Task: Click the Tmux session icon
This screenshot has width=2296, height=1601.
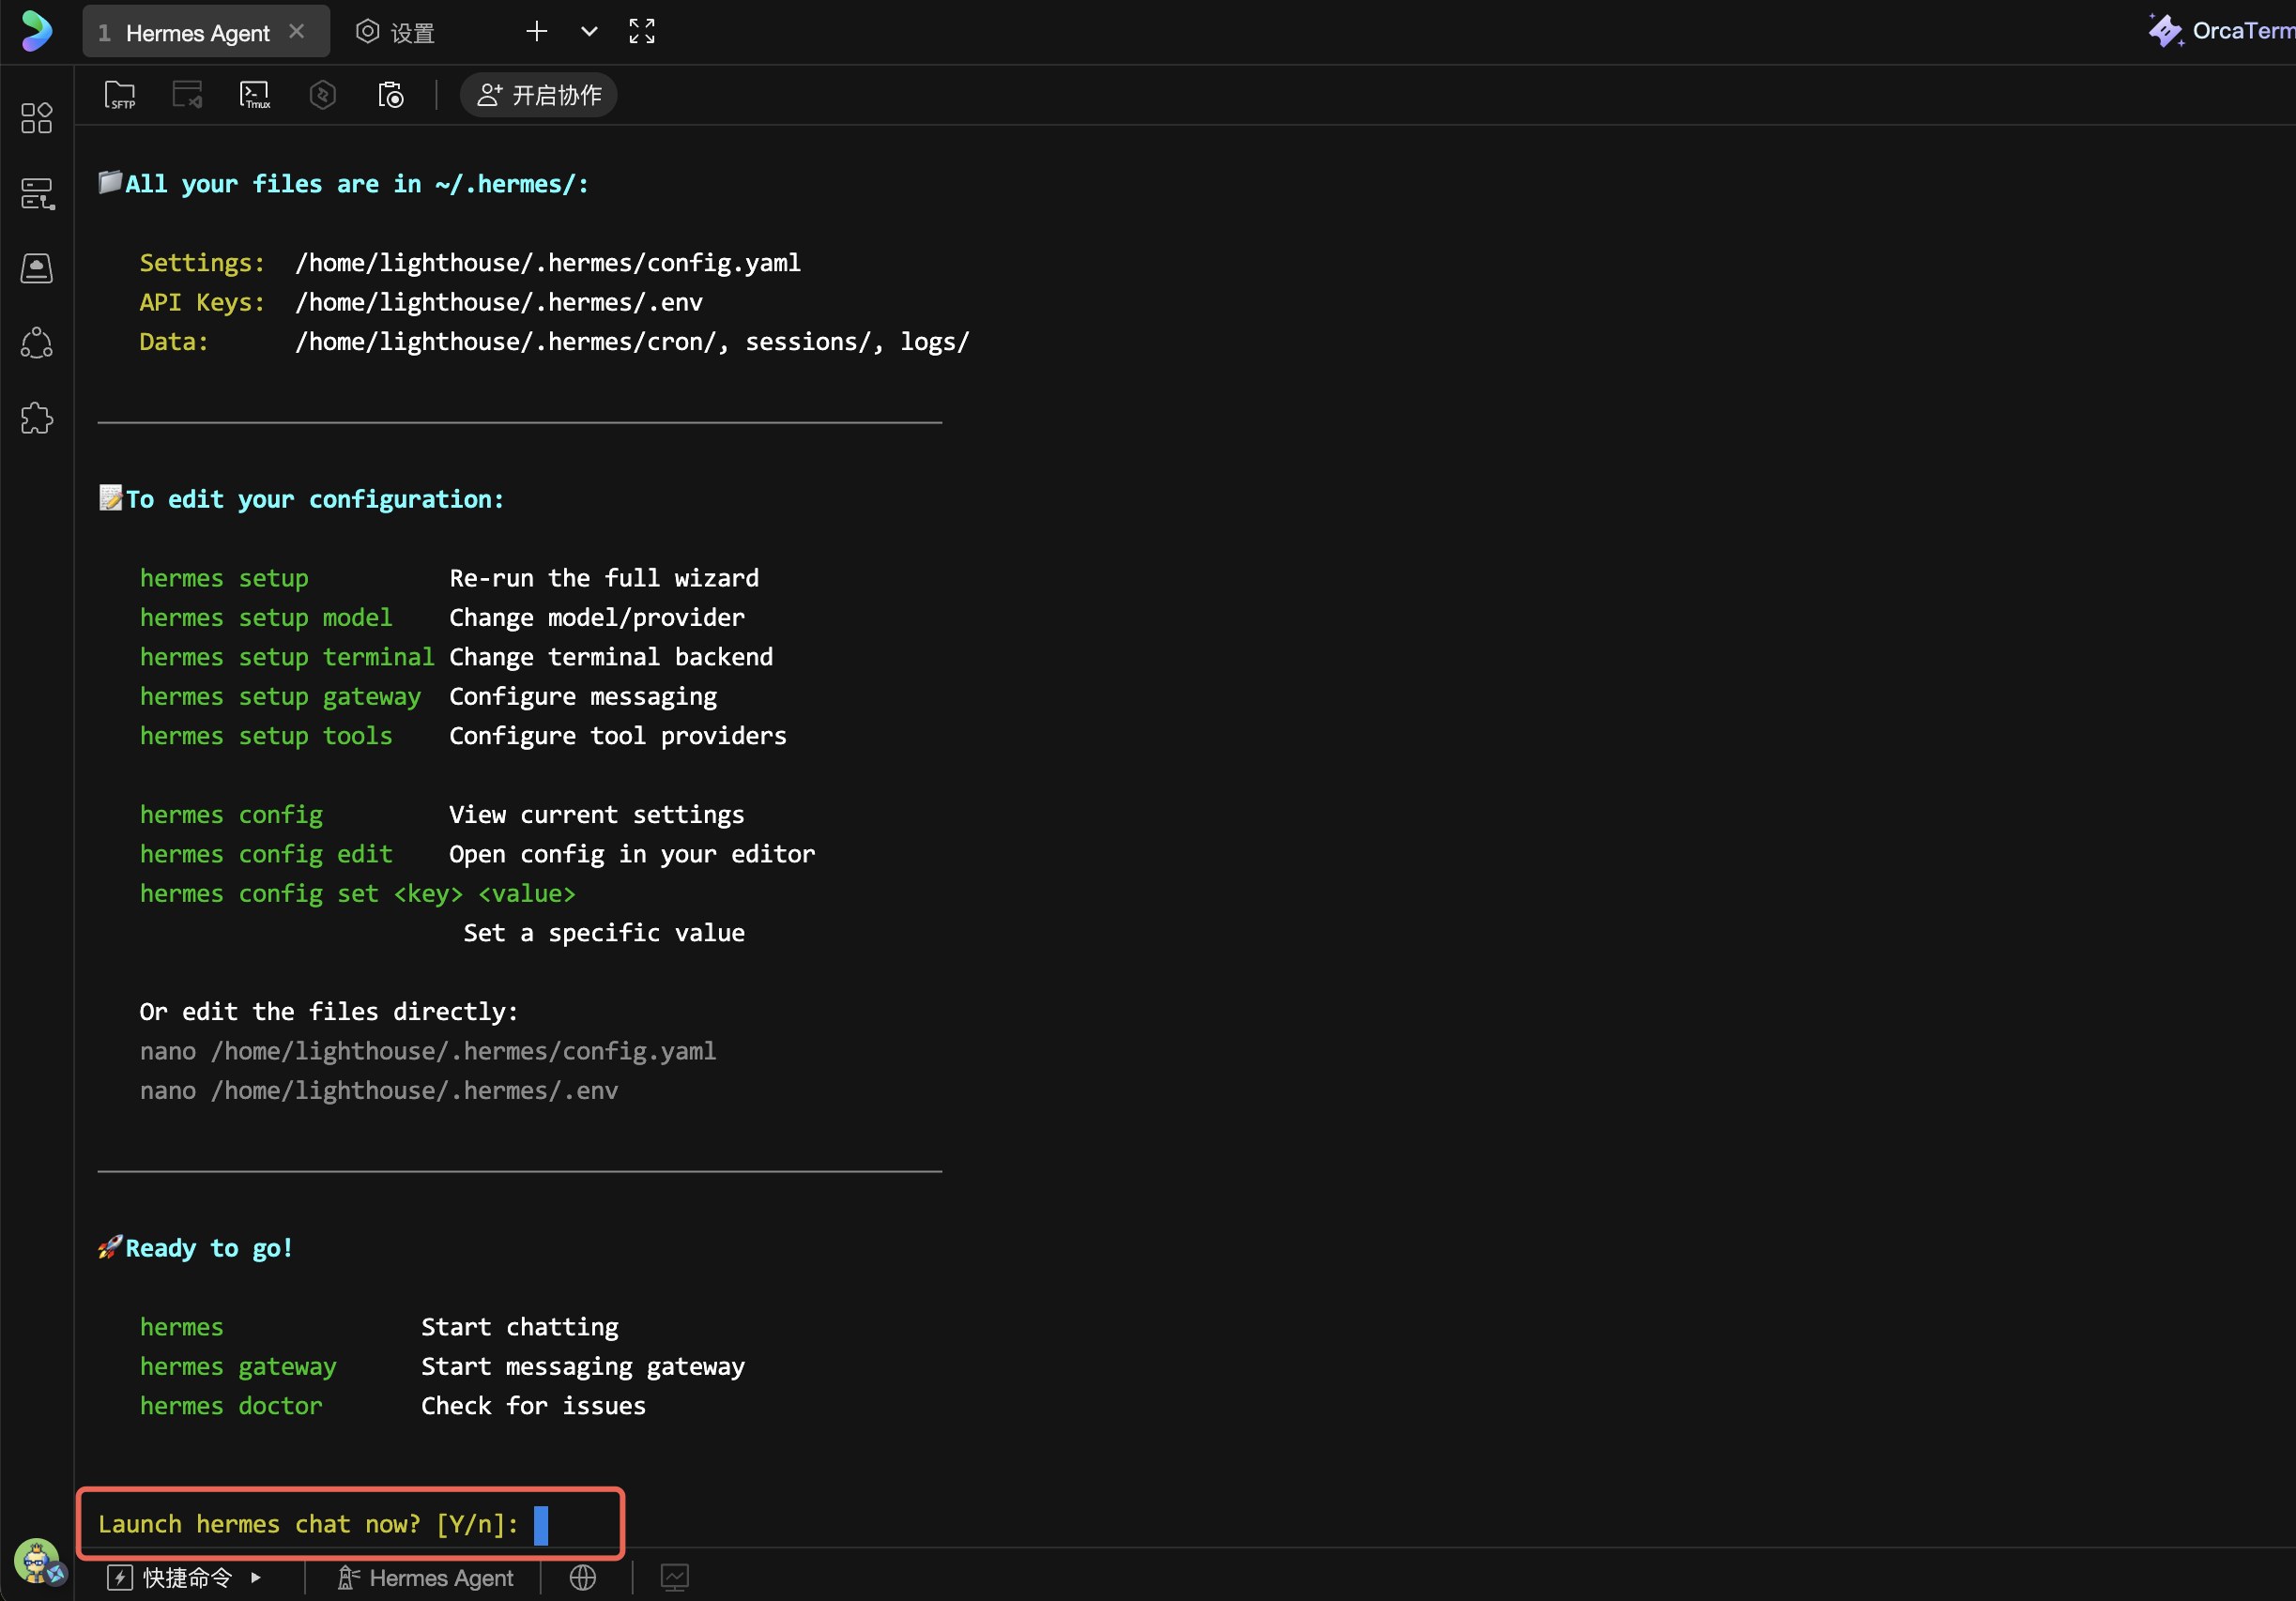Action: click(255, 95)
